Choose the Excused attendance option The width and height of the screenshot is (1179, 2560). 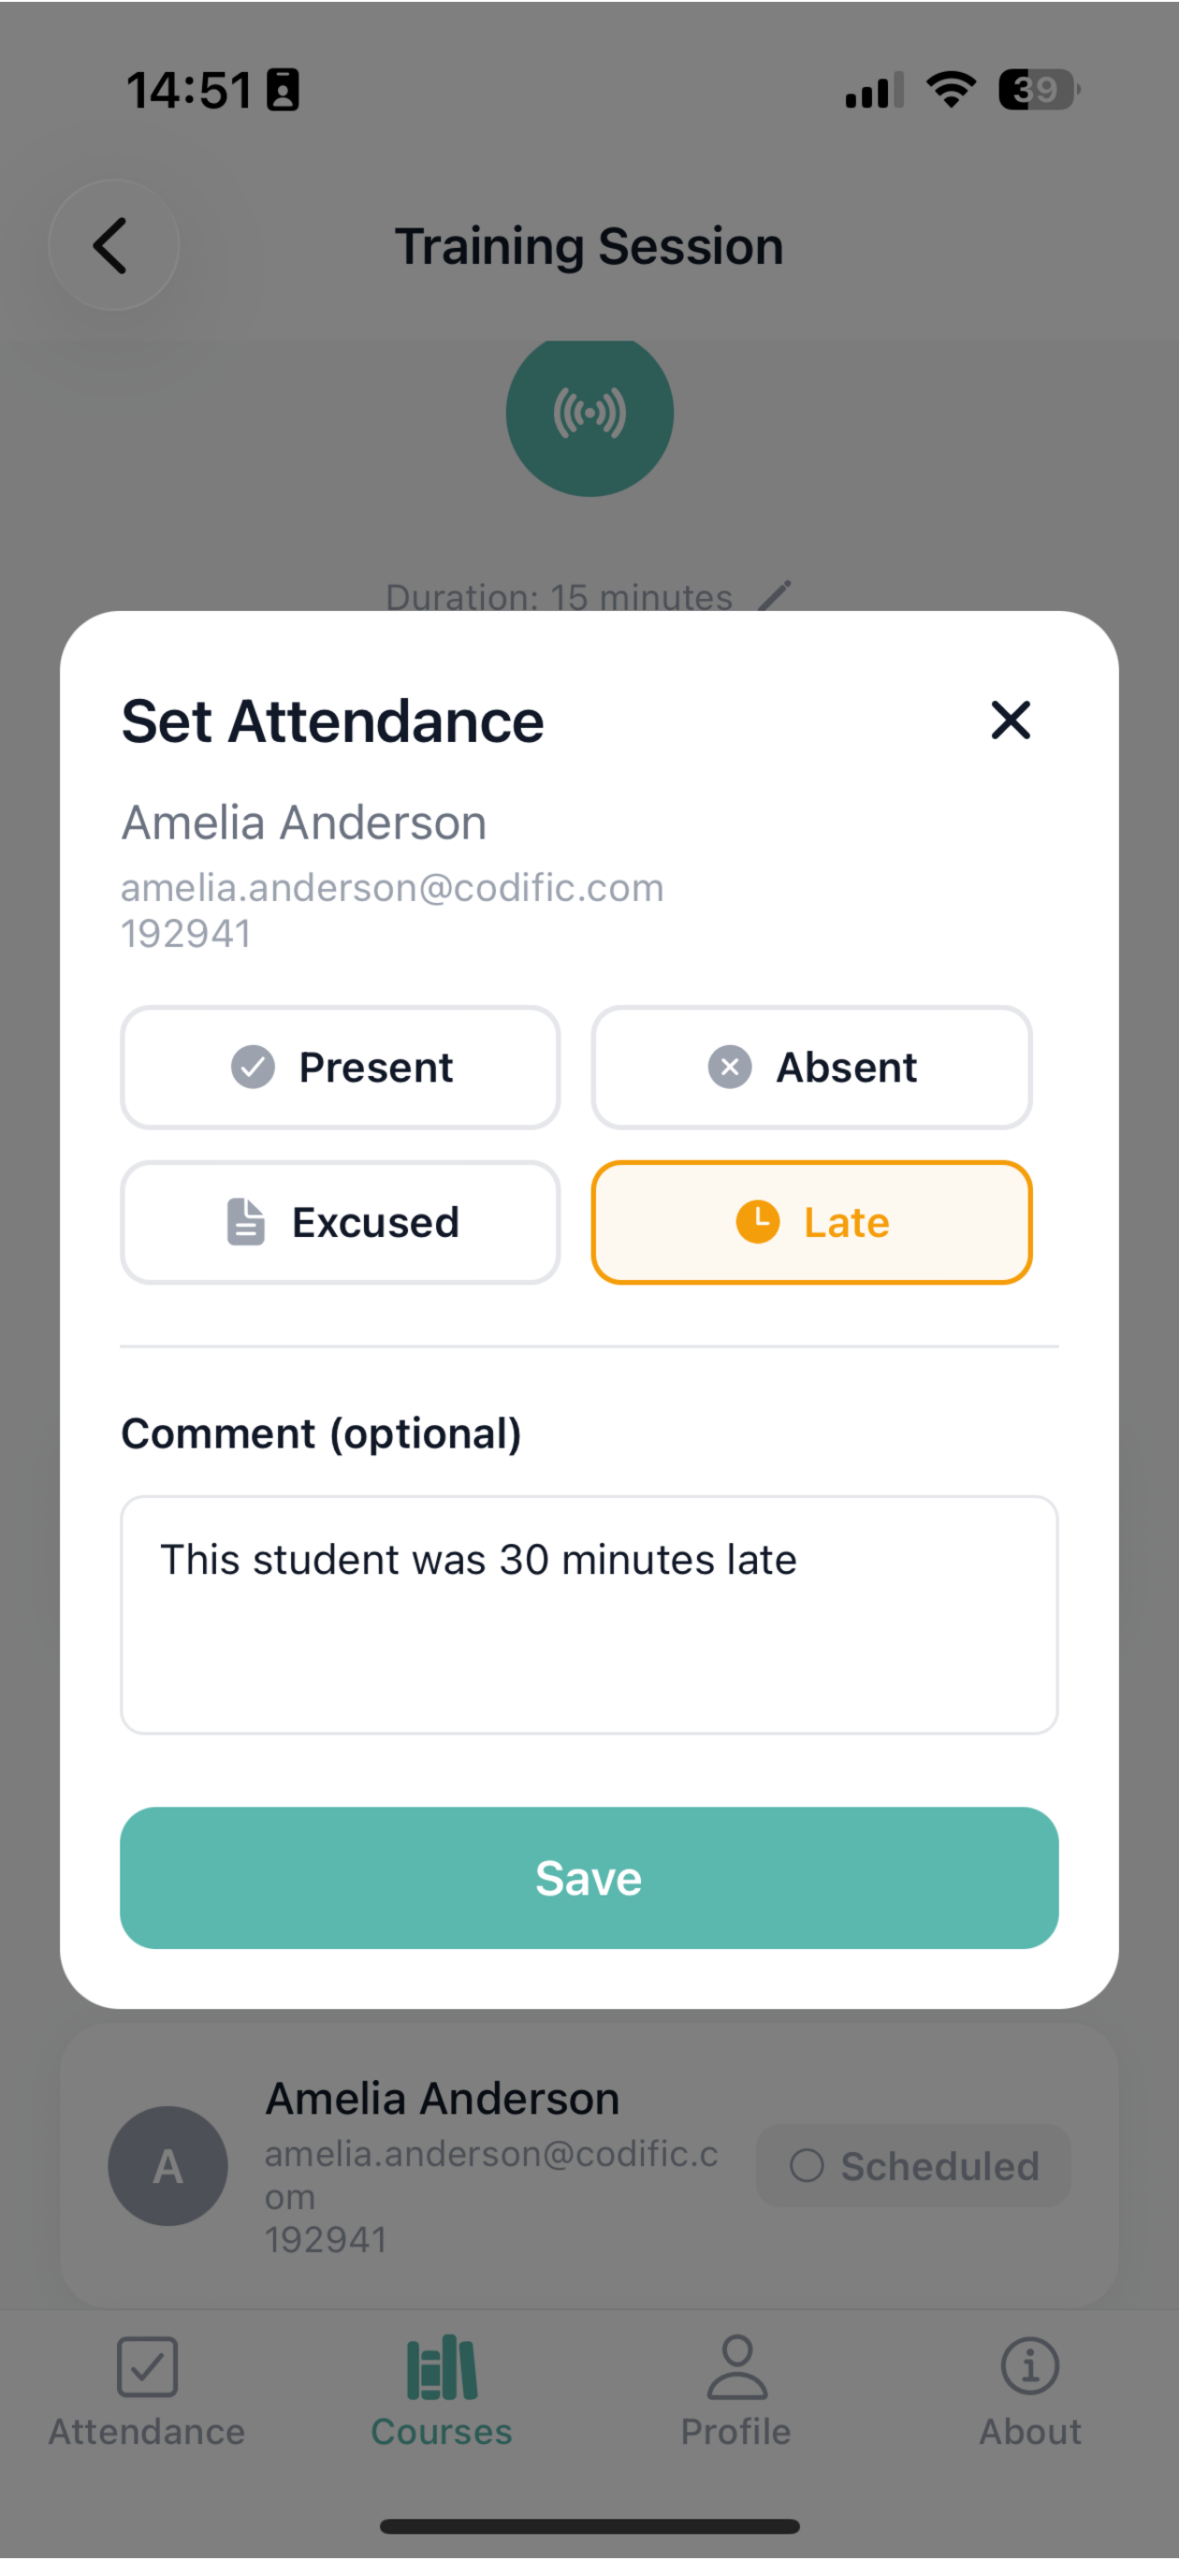coord(340,1222)
